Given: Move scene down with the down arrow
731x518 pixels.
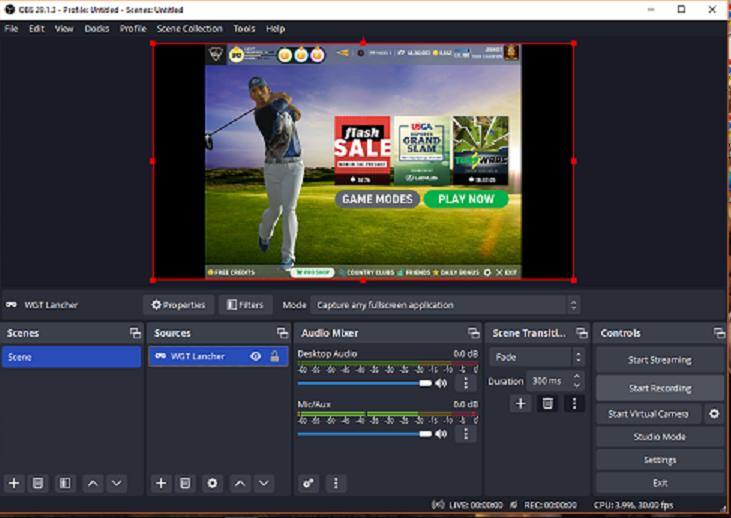Looking at the screenshot, I should coord(117,483).
